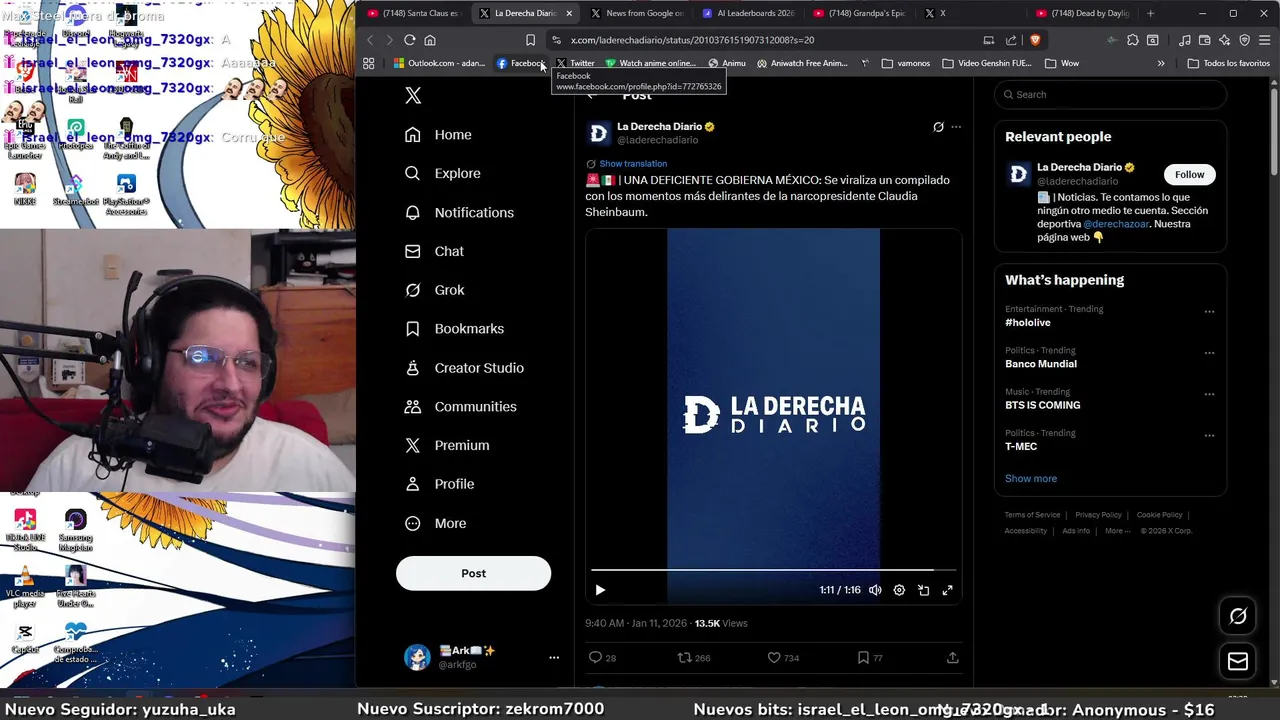This screenshot has height=720, width=1280.
Task: Open more options for BTS IS COMING trend
Action: [x=1209, y=394]
